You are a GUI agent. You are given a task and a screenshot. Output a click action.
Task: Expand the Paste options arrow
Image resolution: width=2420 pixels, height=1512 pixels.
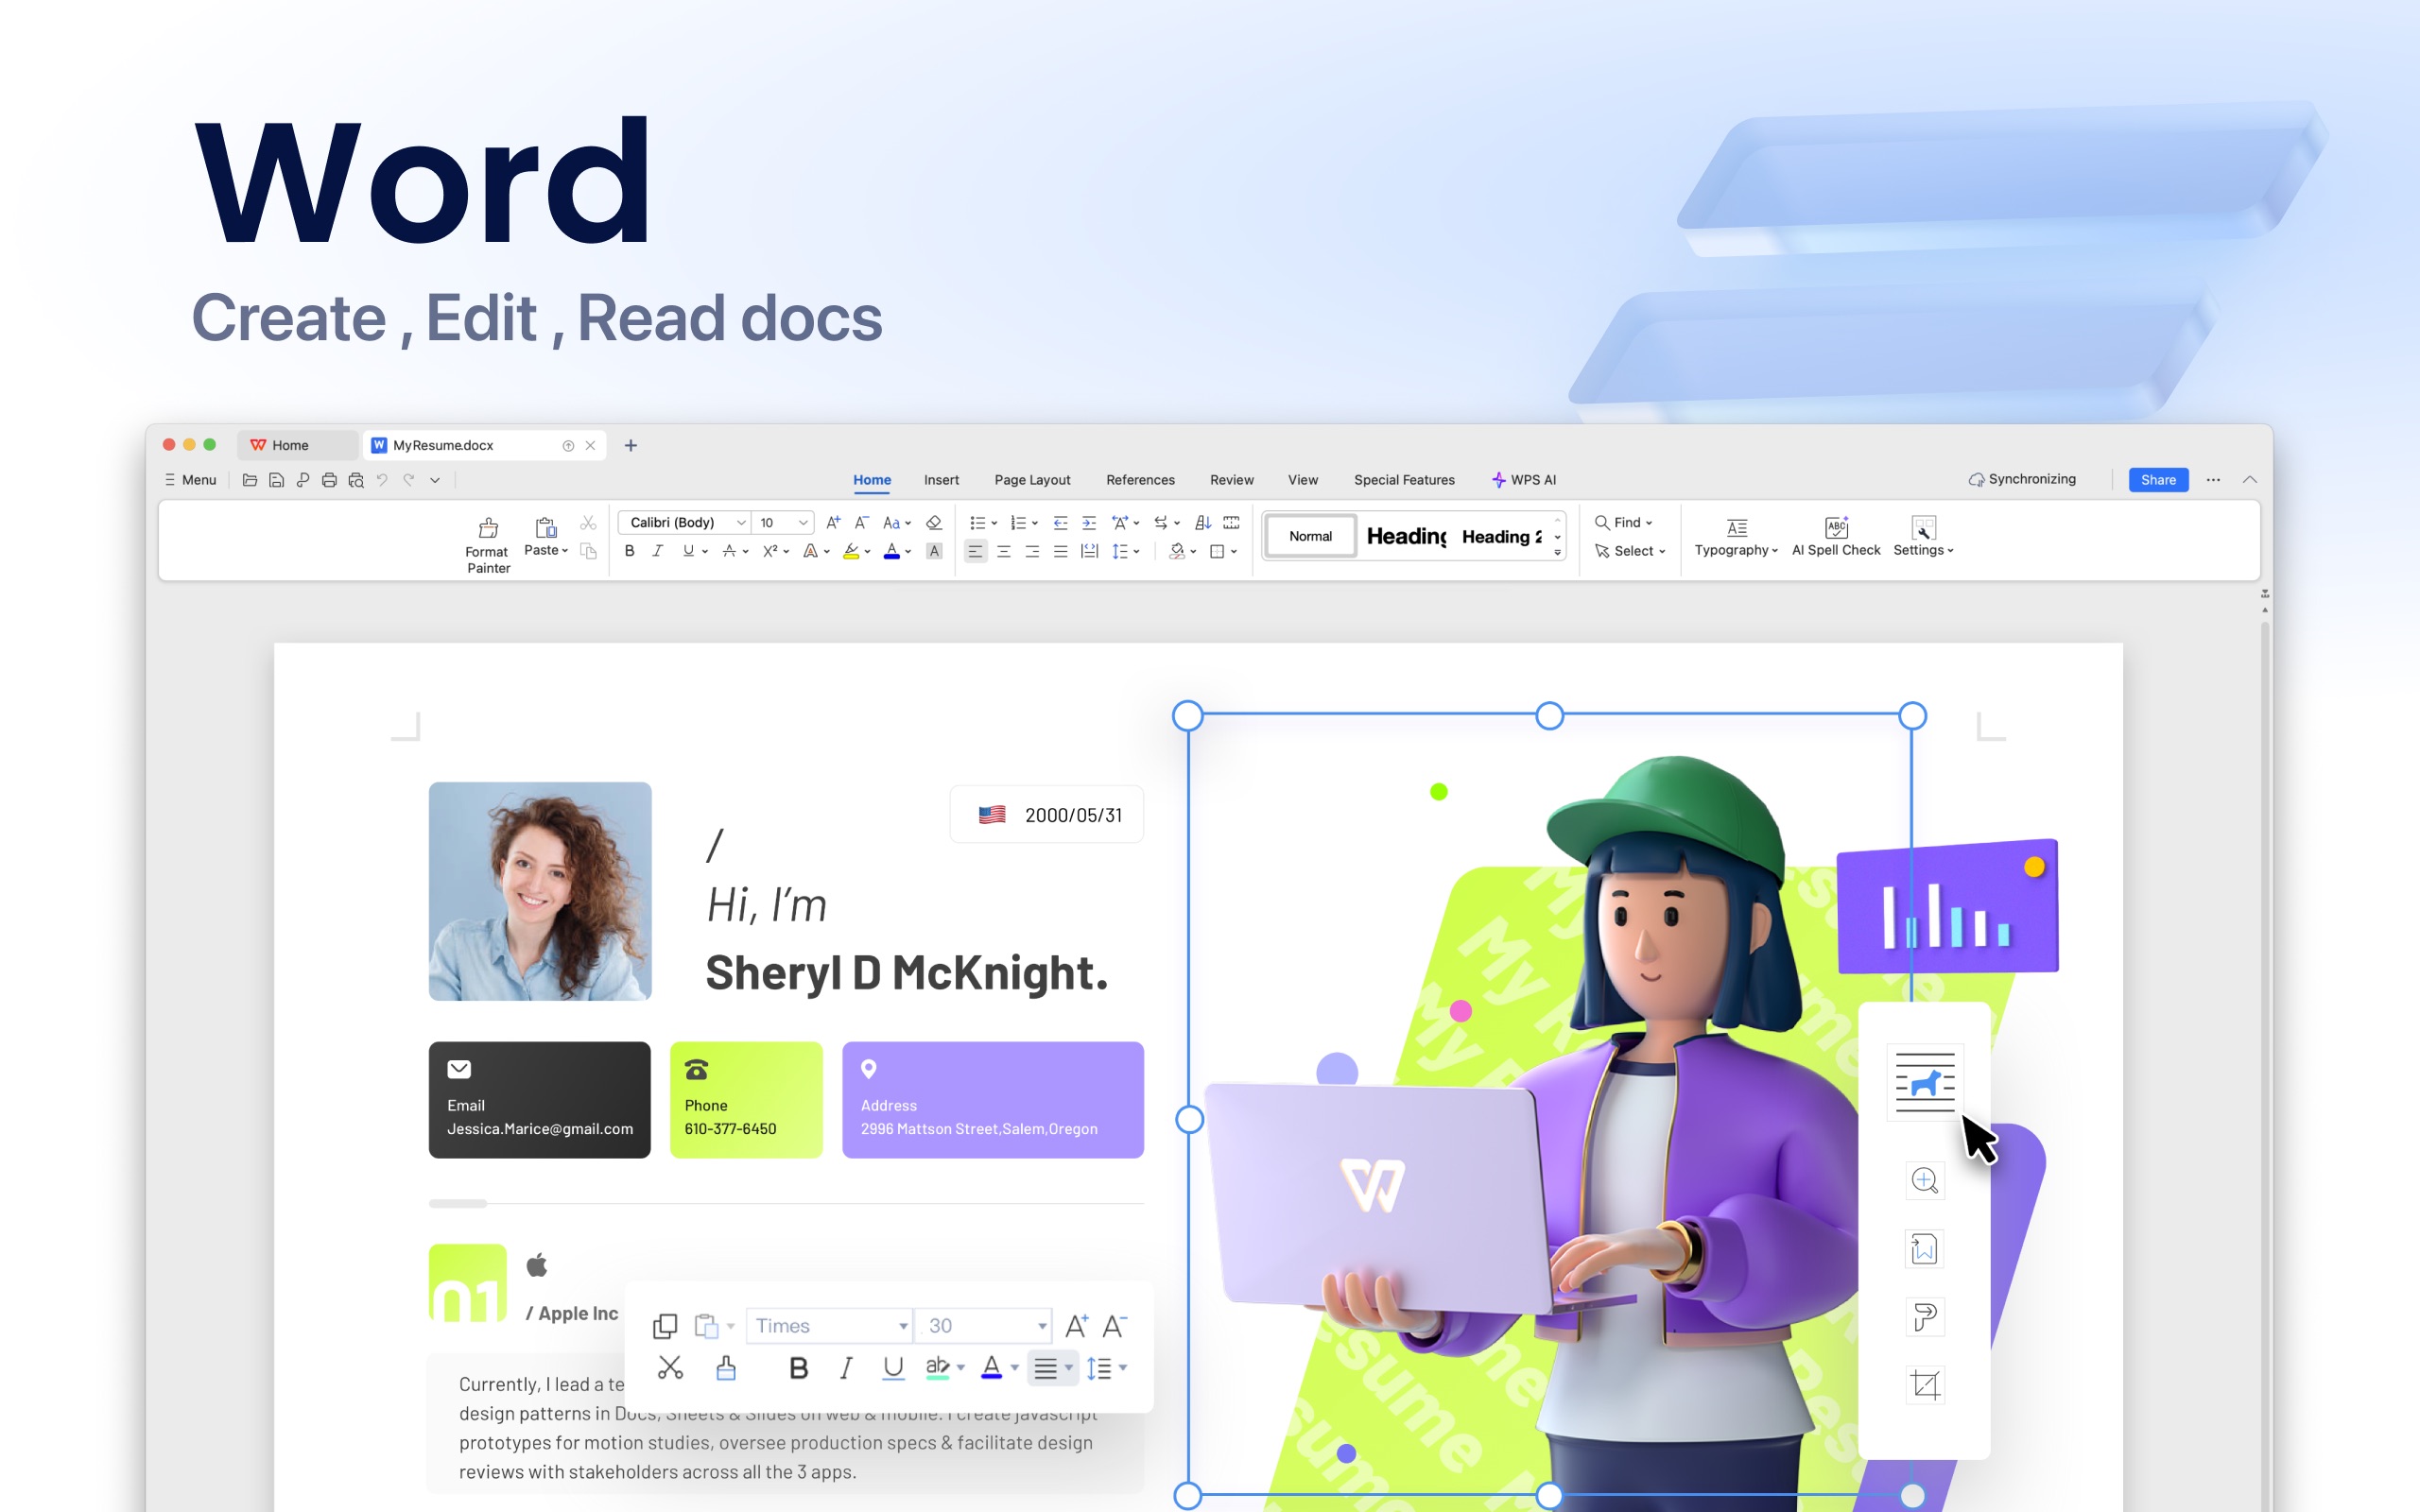(x=565, y=551)
